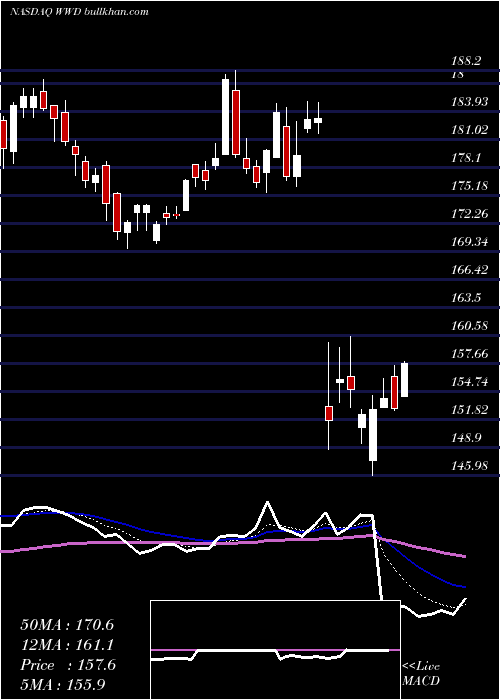The height and width of the screenshot is (700, 500).
Task: Click the long white candle bottoming near 145.98
Action: click(x=373, y=435)
